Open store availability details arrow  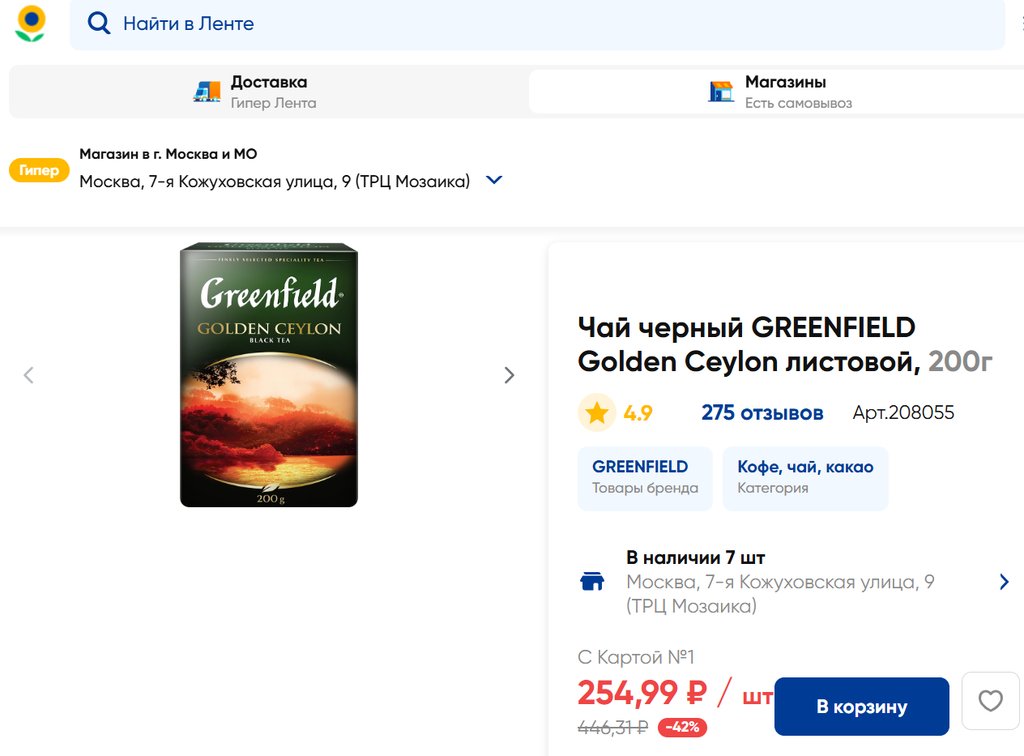(1004, 581)
